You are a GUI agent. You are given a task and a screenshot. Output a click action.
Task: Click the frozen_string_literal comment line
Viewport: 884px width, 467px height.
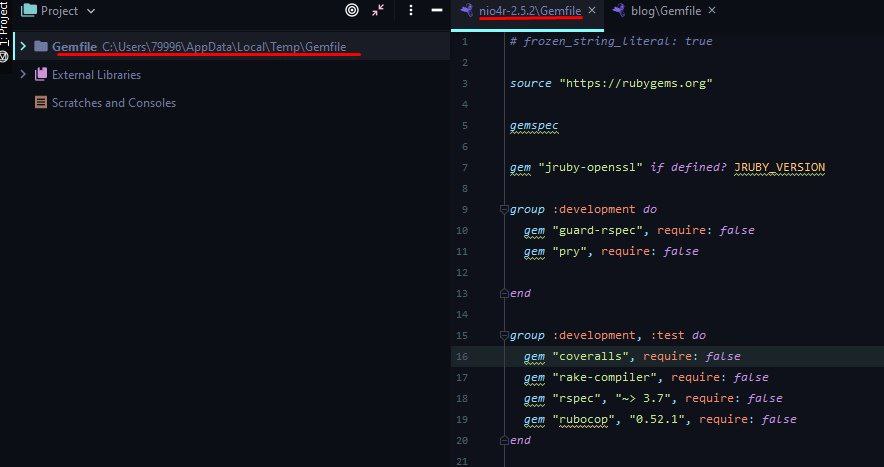coord(611,41)
